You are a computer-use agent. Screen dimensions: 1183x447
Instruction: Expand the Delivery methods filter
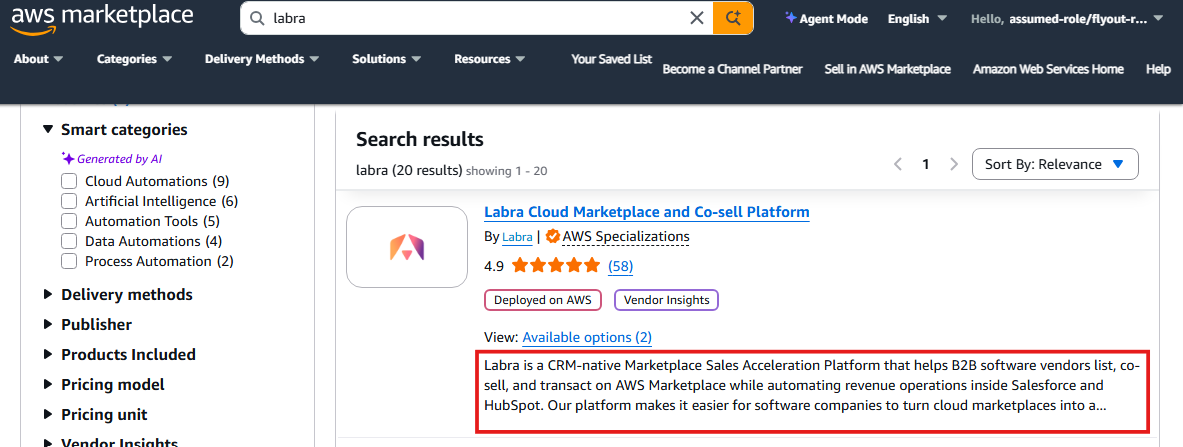pyautogui.click(x=126, y=295)
